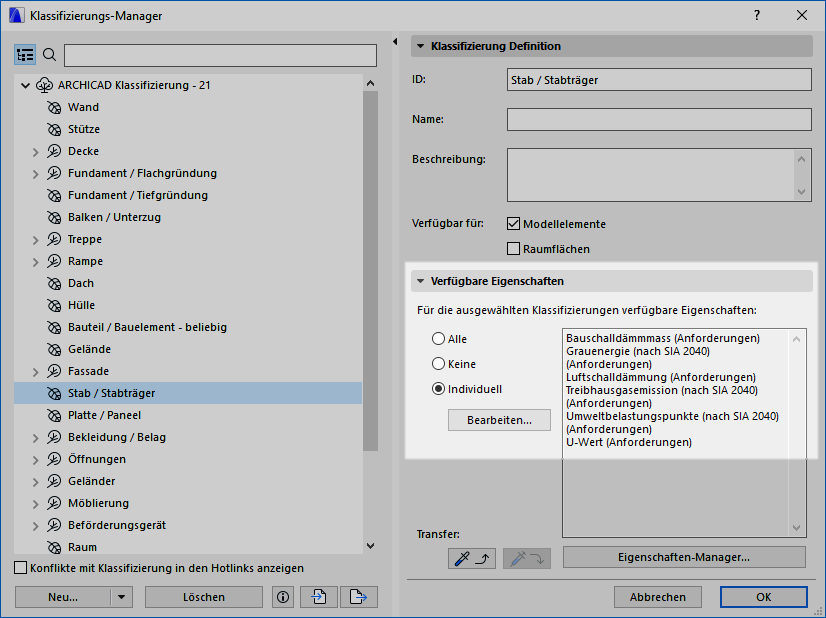Click the Bauteil / Bauelement - beliebig icon
Viewport: 826px width, 618px height.
(54, 328)
